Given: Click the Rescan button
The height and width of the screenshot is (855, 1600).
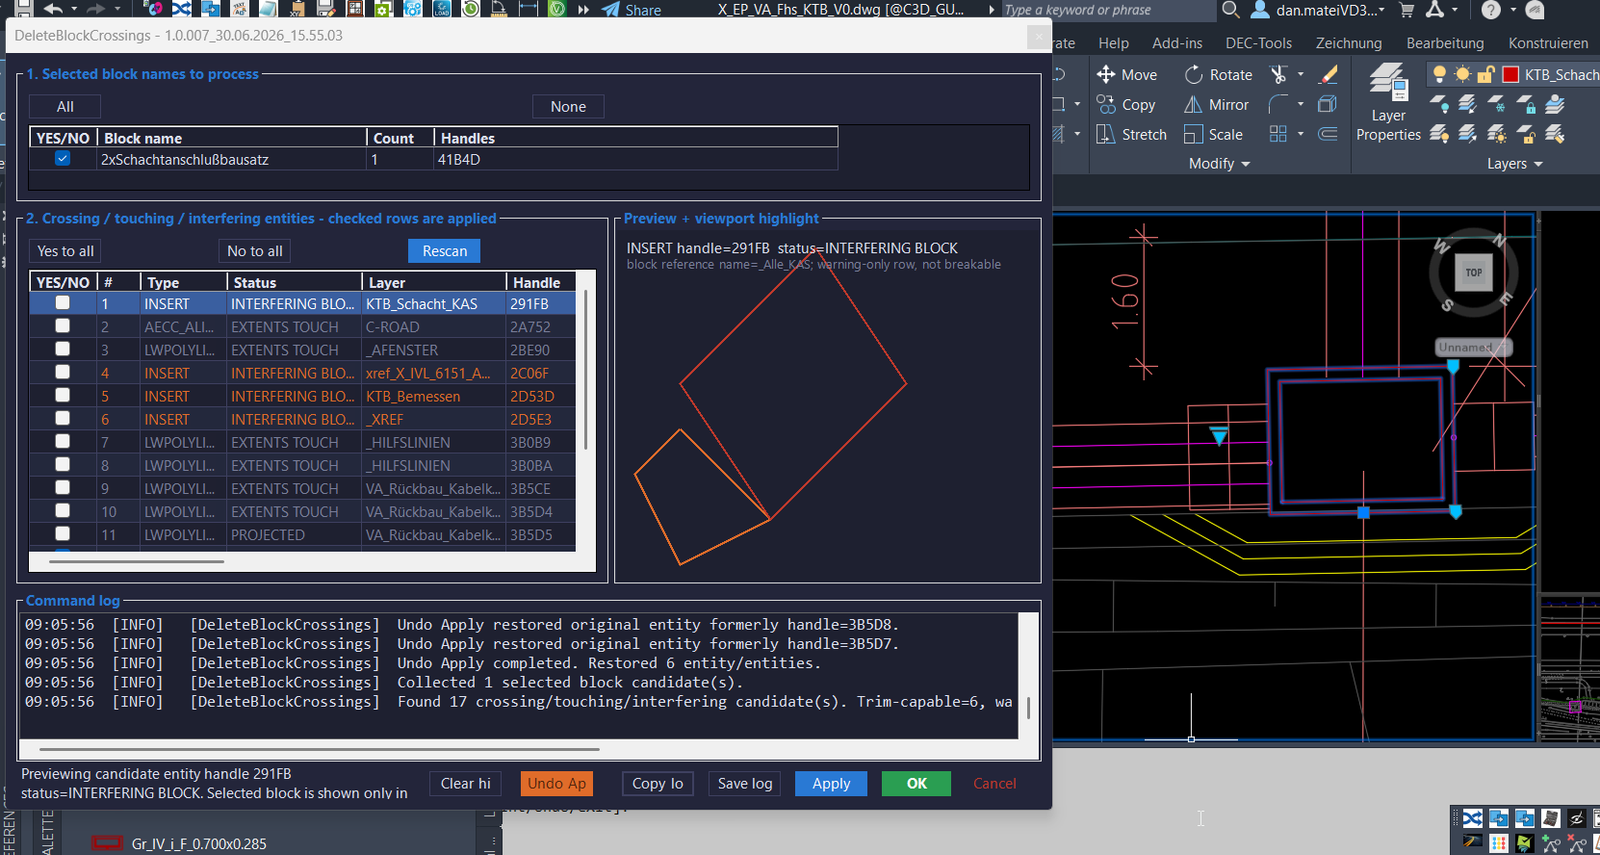Looking at the screenshot, I should pos(444,251).
